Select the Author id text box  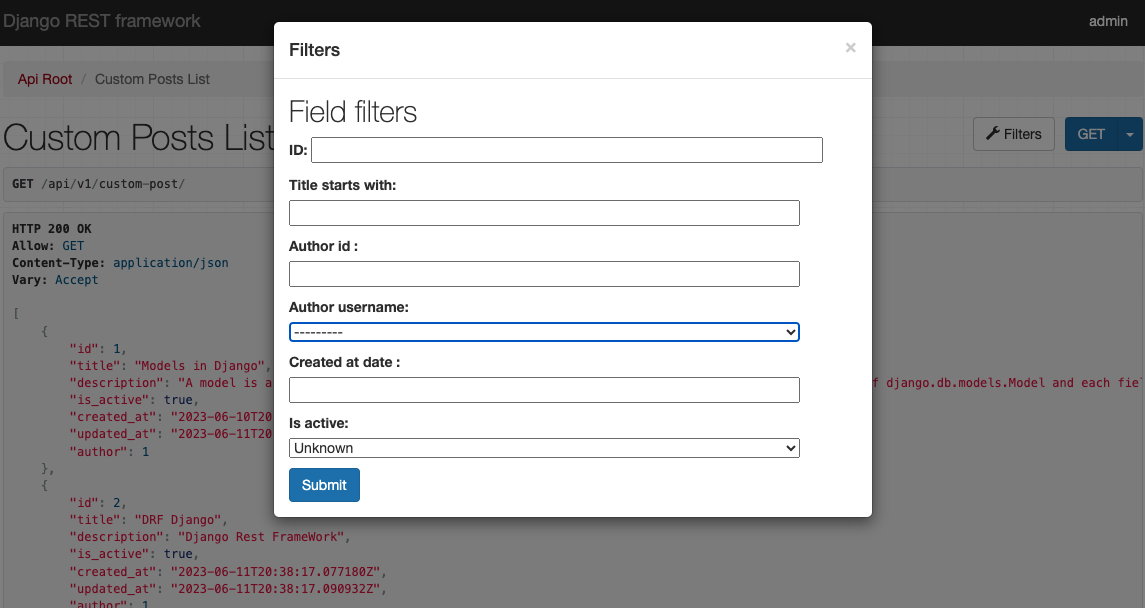tap(544, 274)
